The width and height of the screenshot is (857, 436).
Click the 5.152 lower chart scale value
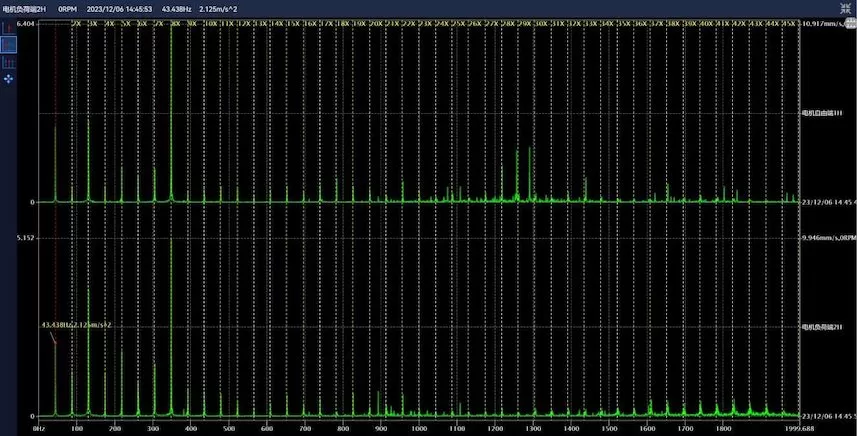(26, 238)
